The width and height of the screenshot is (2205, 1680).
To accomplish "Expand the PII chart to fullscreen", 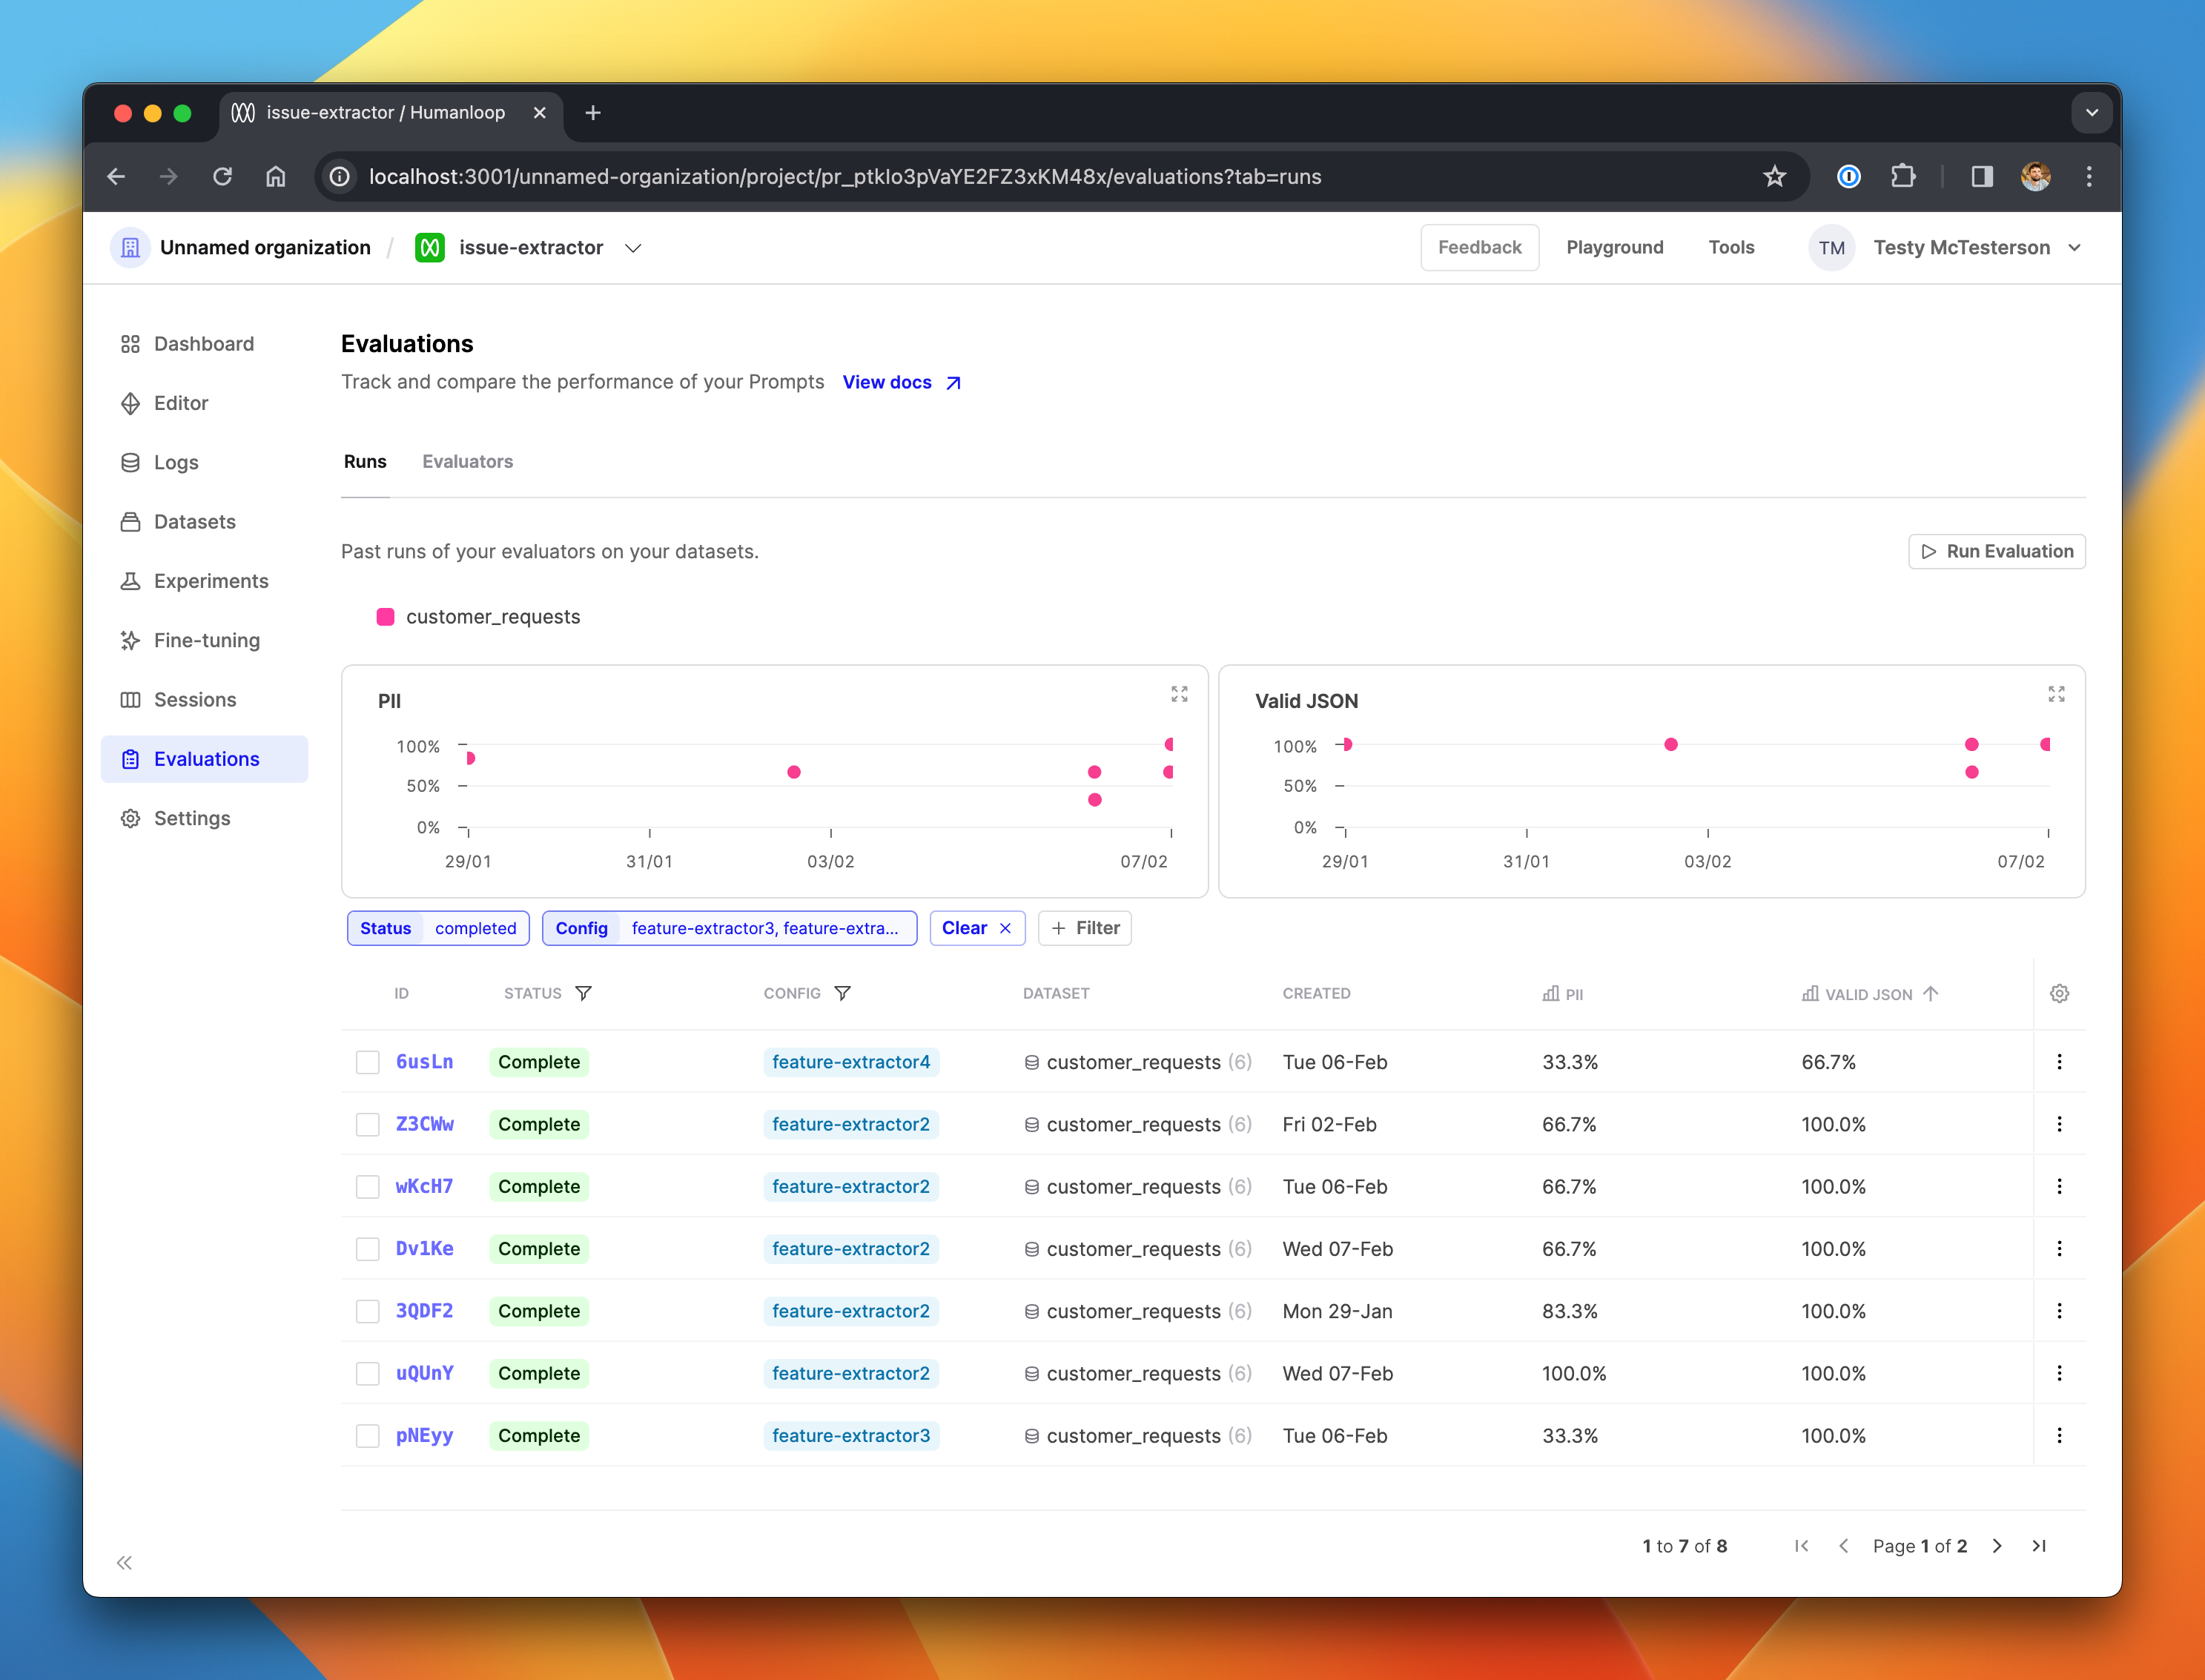I will [1179, 694].
